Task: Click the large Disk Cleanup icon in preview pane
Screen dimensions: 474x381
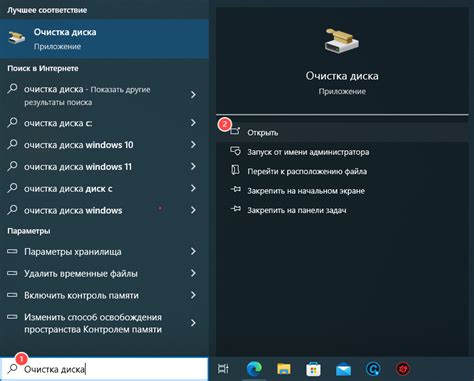Action: point(342,41)
